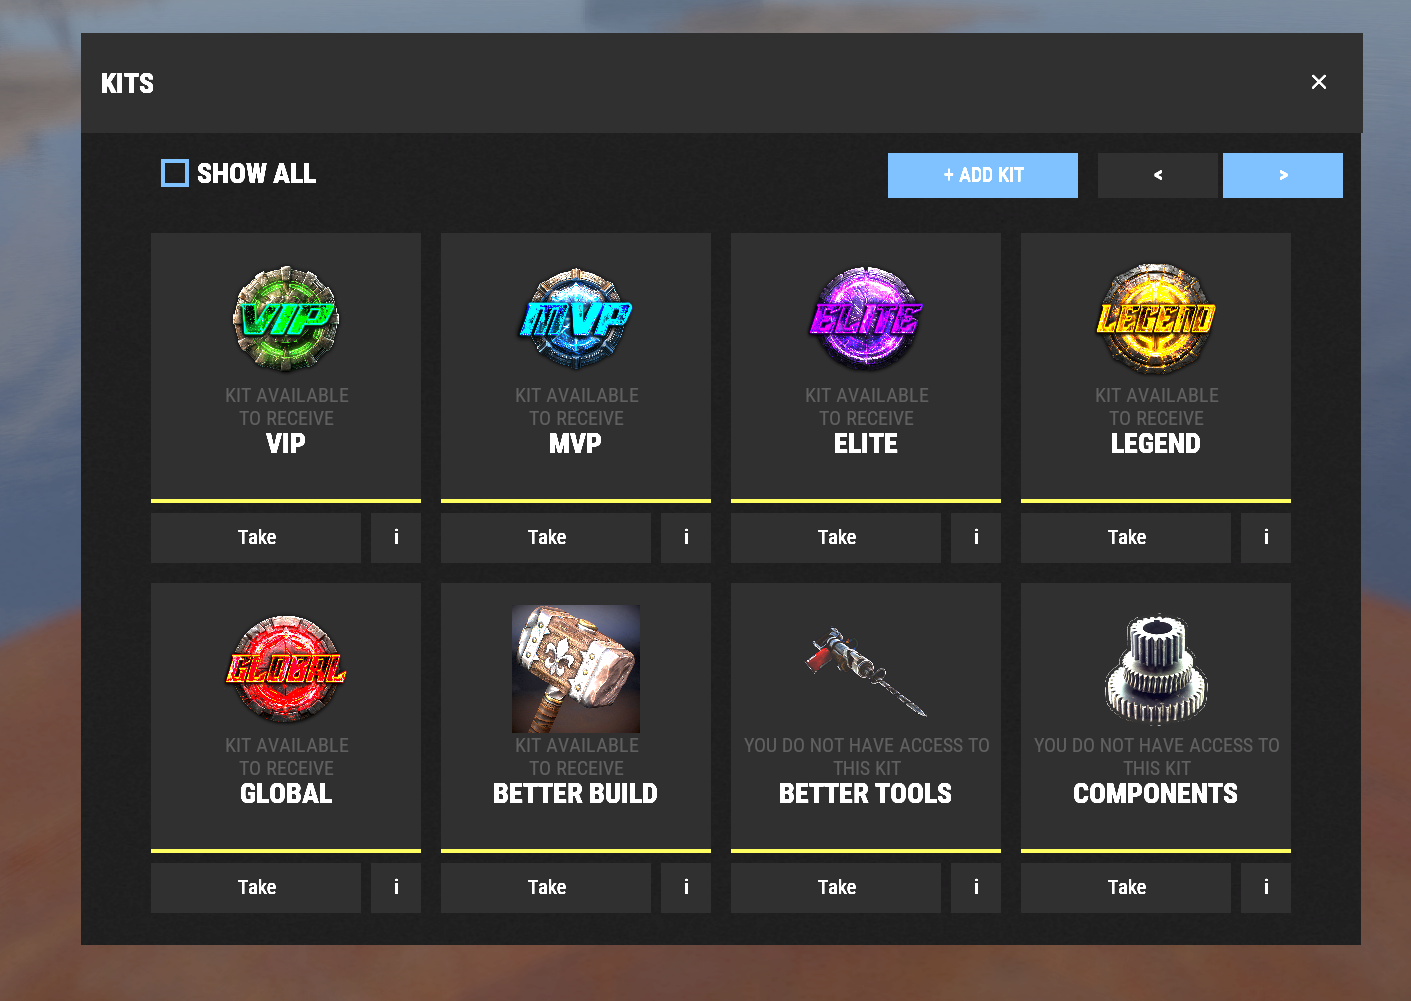Show info for the Global kit
The height and width of the screenshot is (1001, 1411).
(x=396, y=888)
